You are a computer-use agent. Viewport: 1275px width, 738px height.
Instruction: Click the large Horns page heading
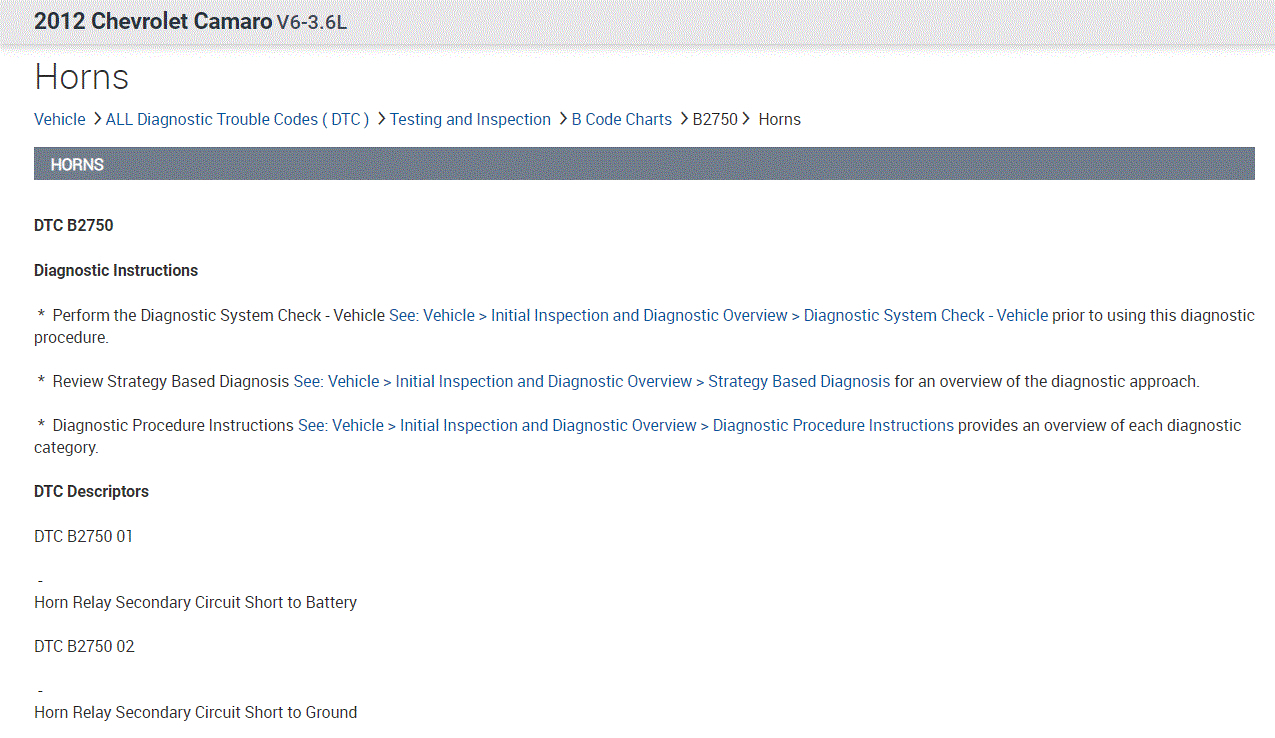pyautogui.click(x=81, y=77)
